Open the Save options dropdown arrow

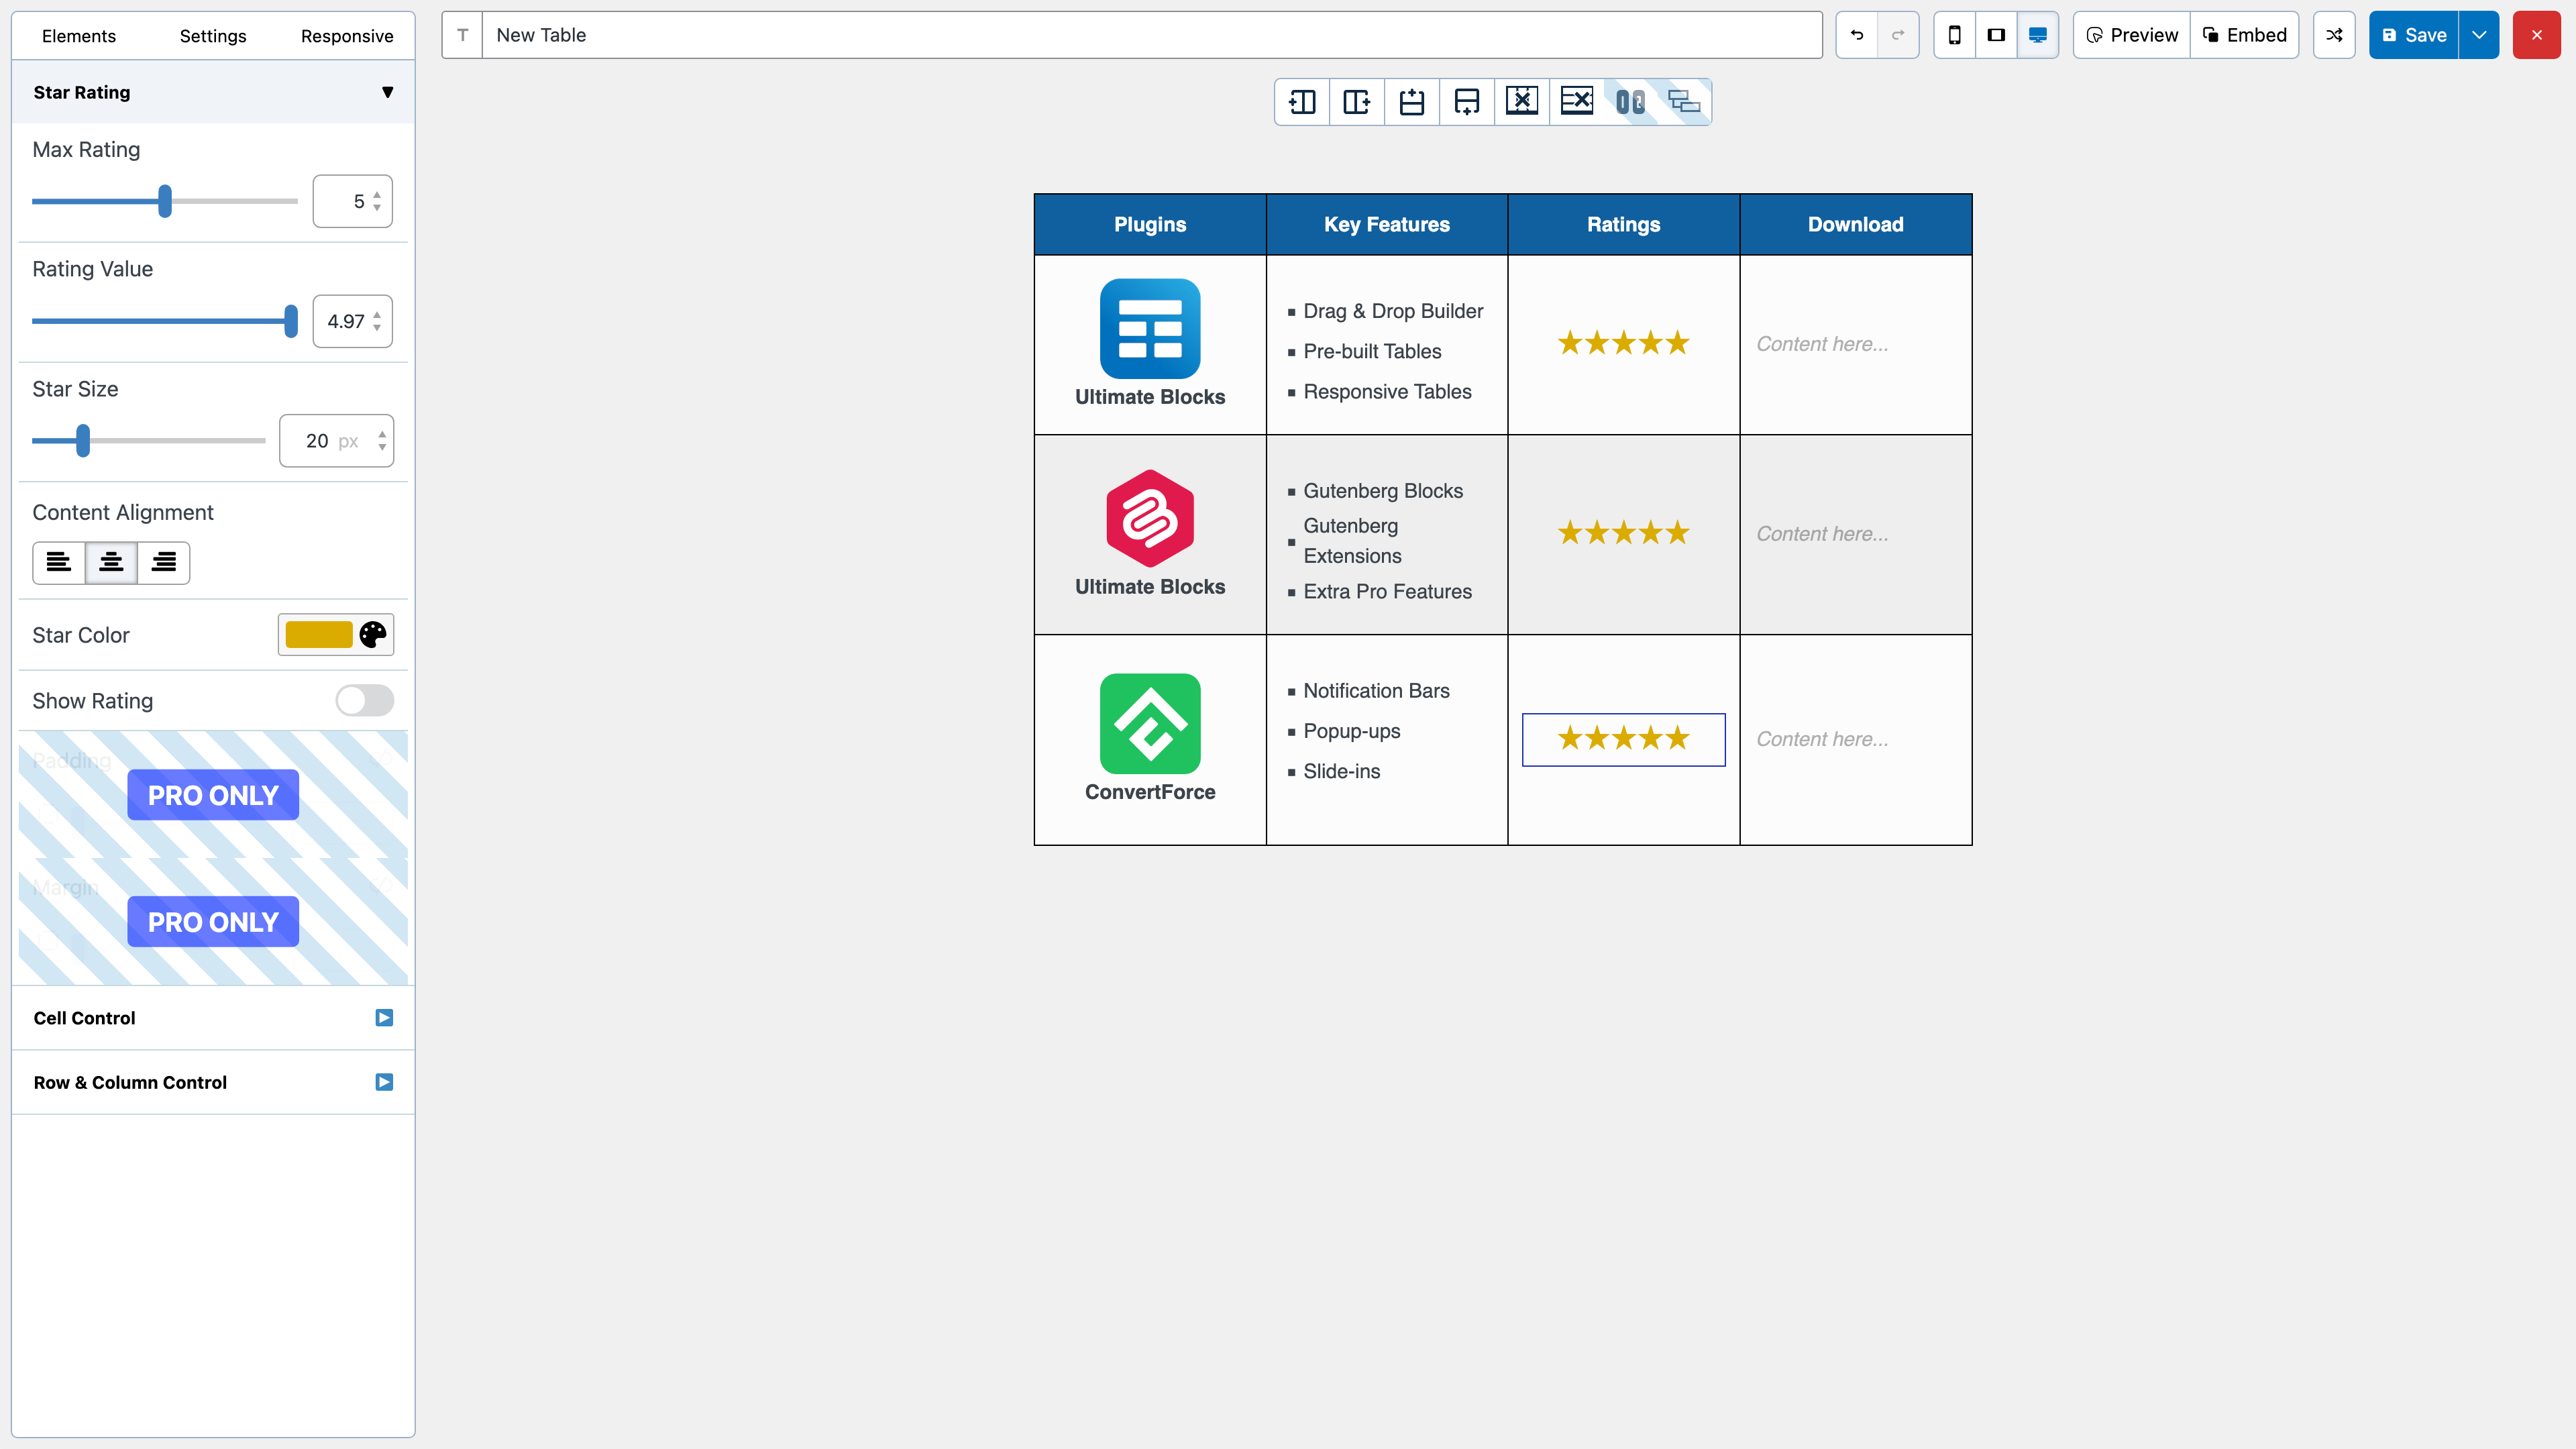coord(2479,35)
